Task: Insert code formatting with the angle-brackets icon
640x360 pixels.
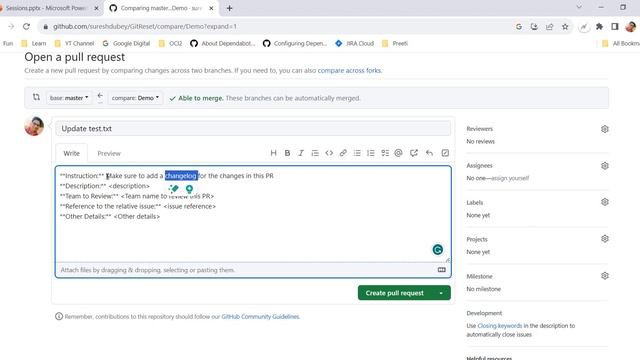Action: (329, 153)
